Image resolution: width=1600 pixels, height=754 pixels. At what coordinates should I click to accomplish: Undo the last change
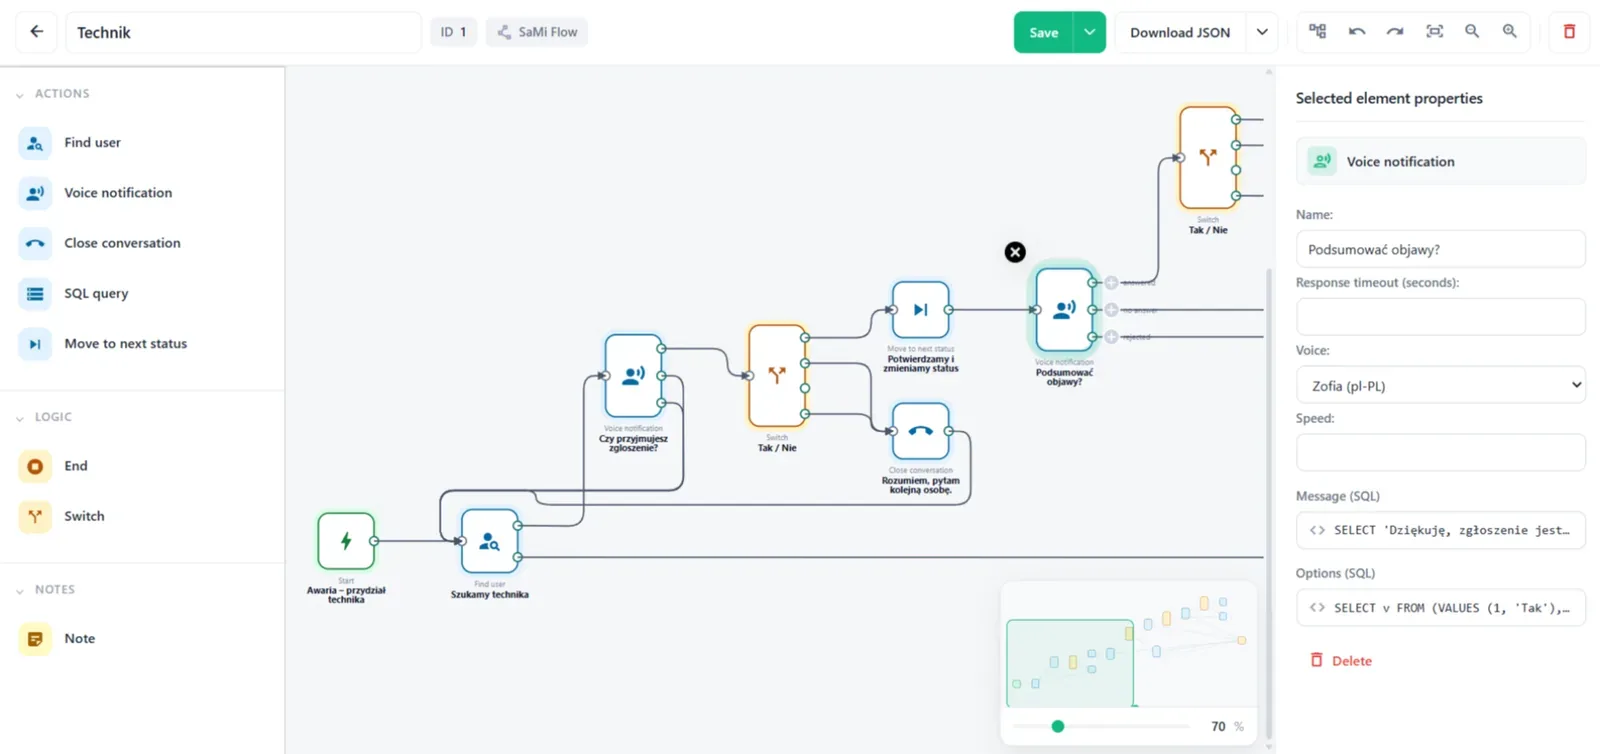(x=1357, y=32)
